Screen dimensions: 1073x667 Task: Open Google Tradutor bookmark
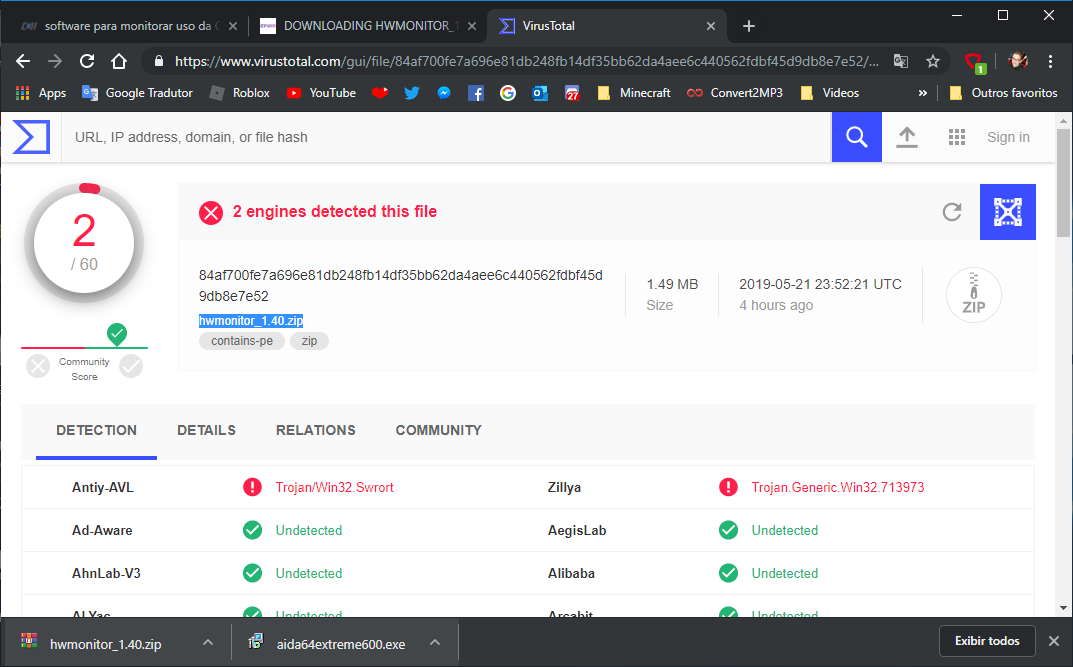(x=138, y=93)
